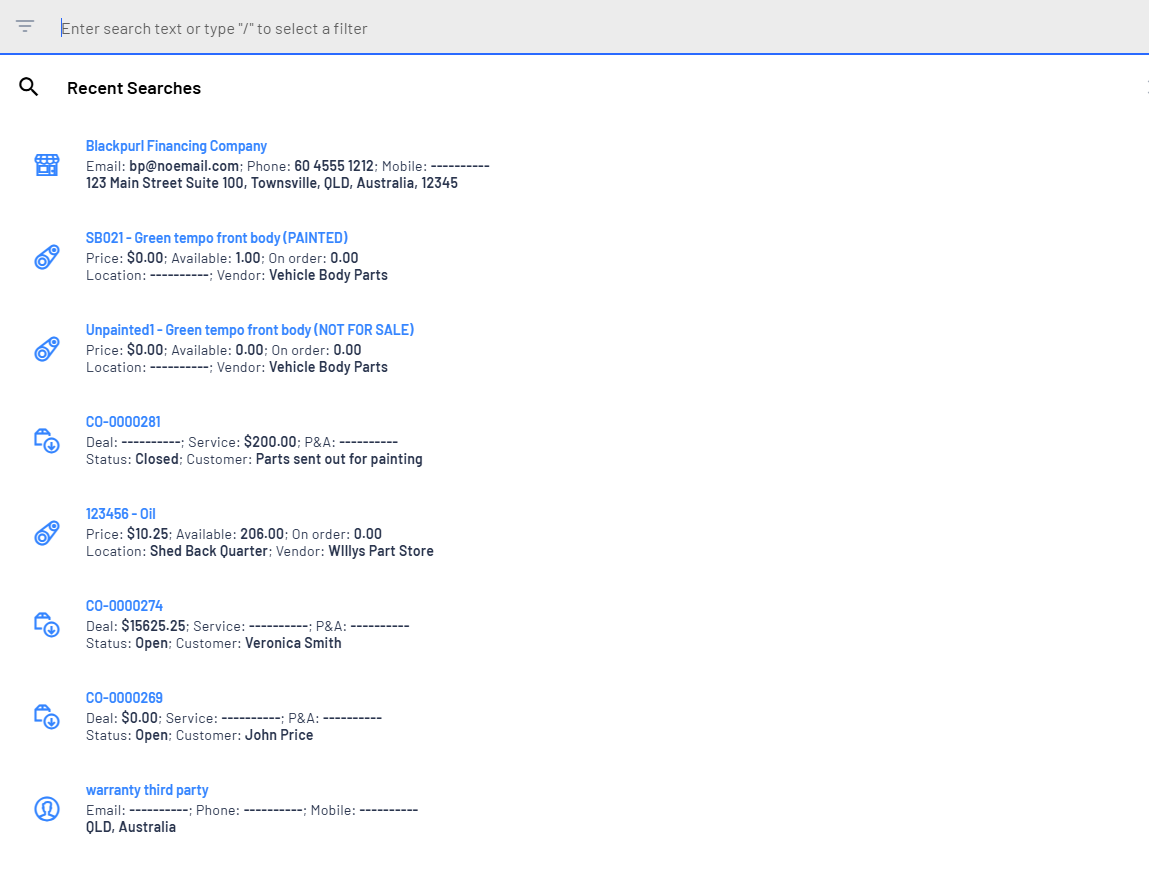Image resolution: width=1149 pixels, height=885 pixels.
Task: Click customer name John Price
Action: click(x=279, y=735)
